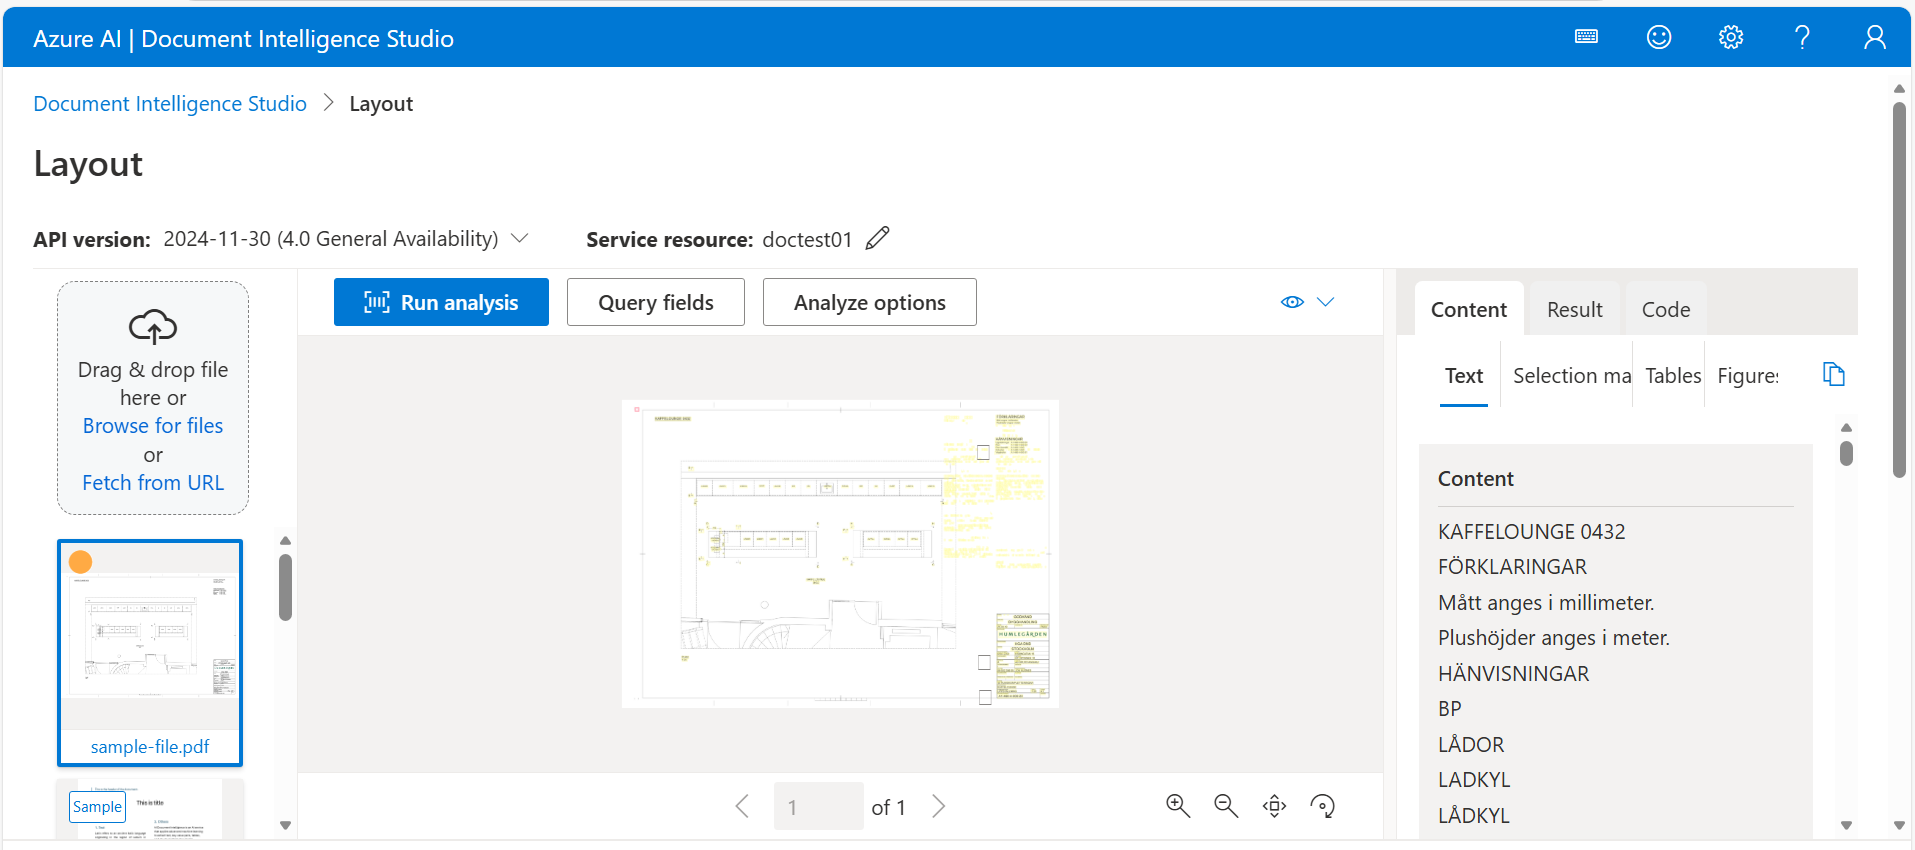Open the help question mark icon
The height and width of the screenshot is (850, 1915).
coord(1802,37)
